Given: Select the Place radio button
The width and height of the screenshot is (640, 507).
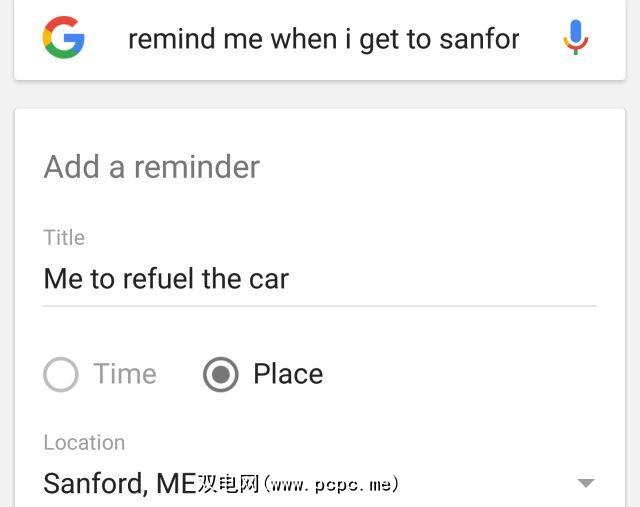Looking at the screenshot, I should click(221, 375).
